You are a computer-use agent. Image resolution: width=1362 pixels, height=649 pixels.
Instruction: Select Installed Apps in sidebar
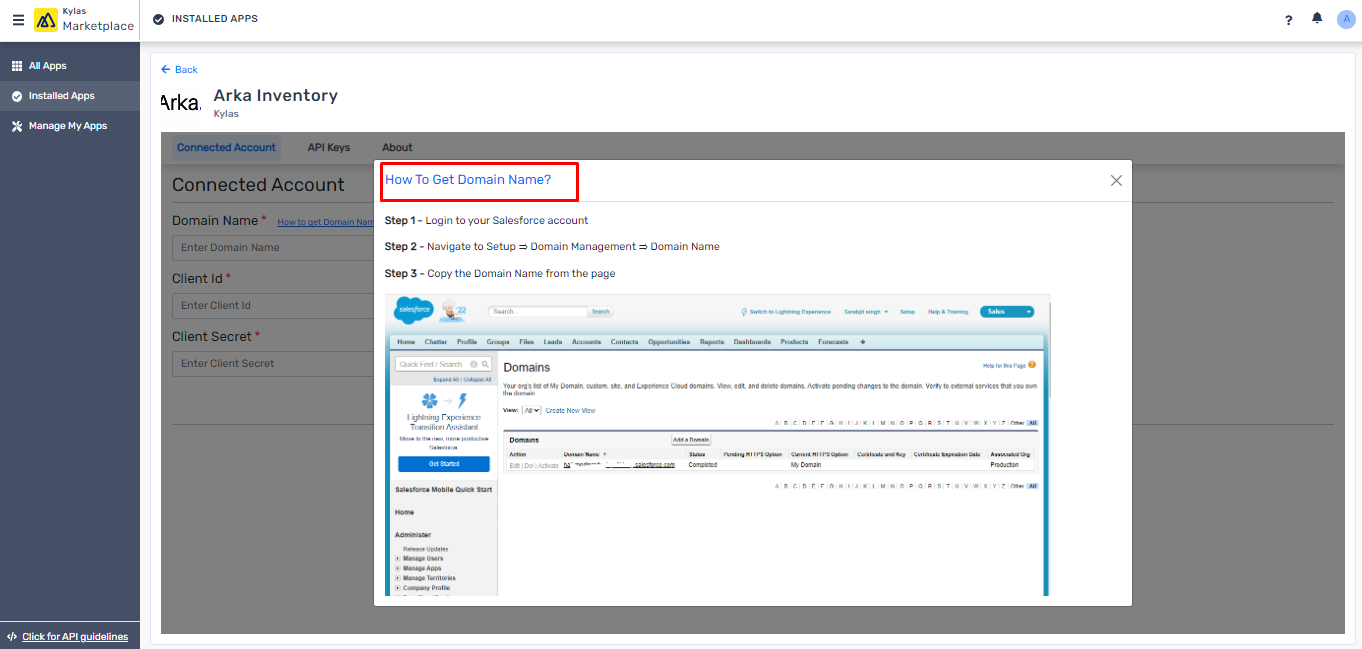coord(70,96)
